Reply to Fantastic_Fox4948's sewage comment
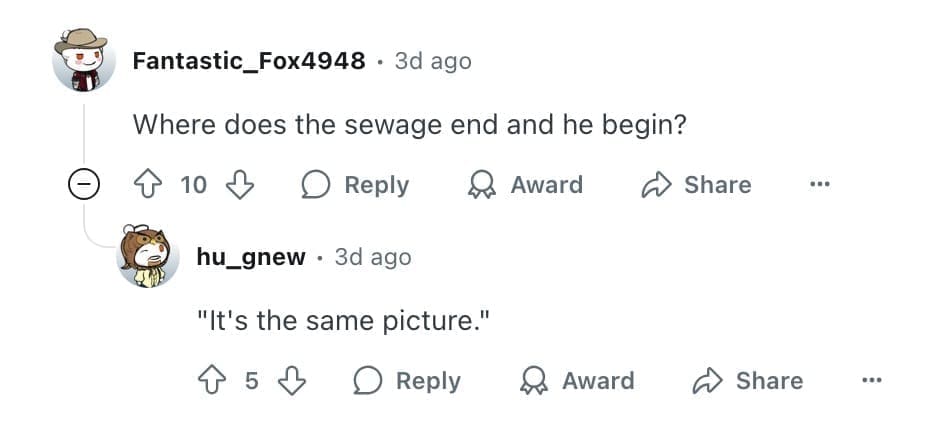The image size is (938, 438). [x=356, y=185]
